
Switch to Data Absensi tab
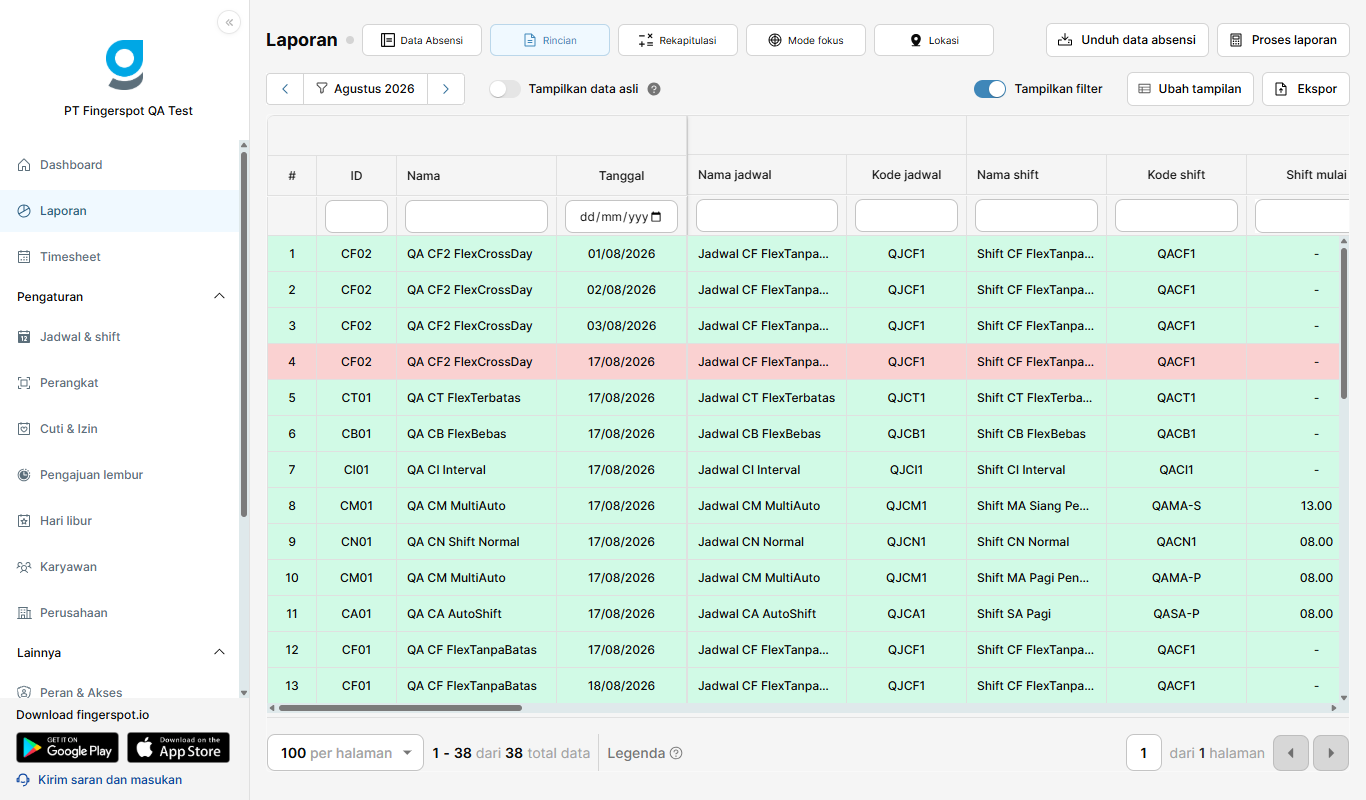tap(422, 40)
